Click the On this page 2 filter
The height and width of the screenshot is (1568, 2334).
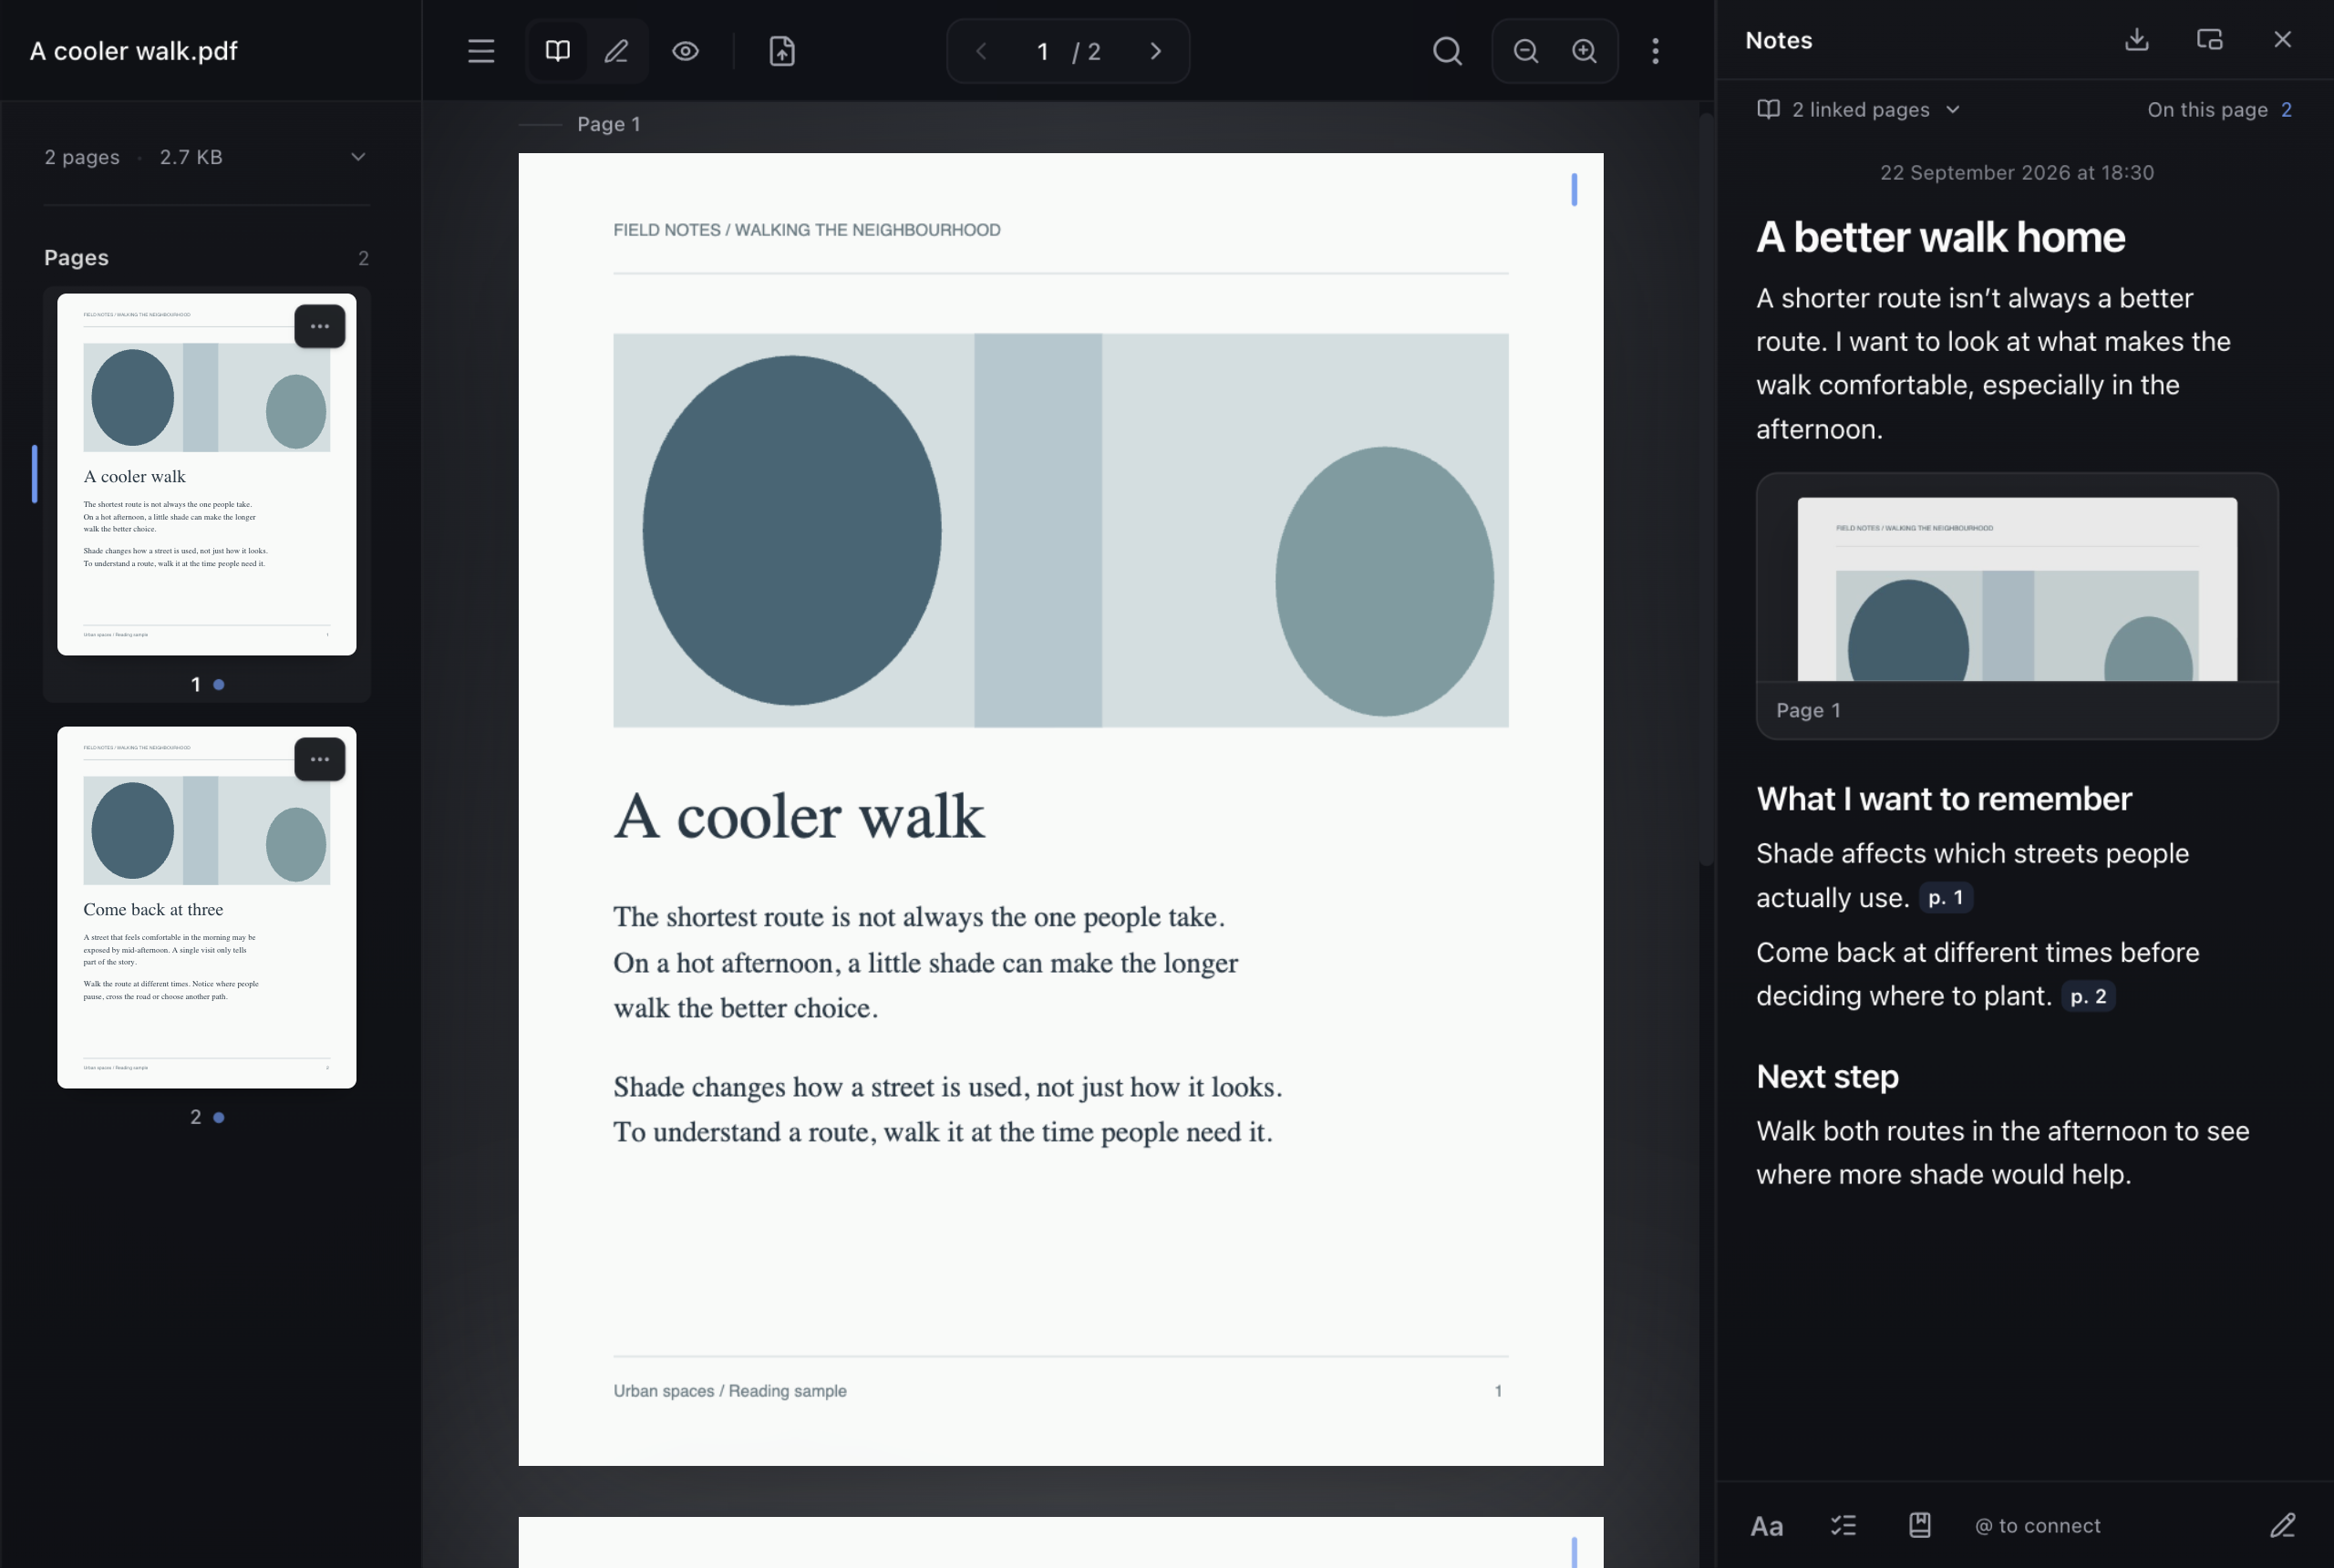[2219, 110]
